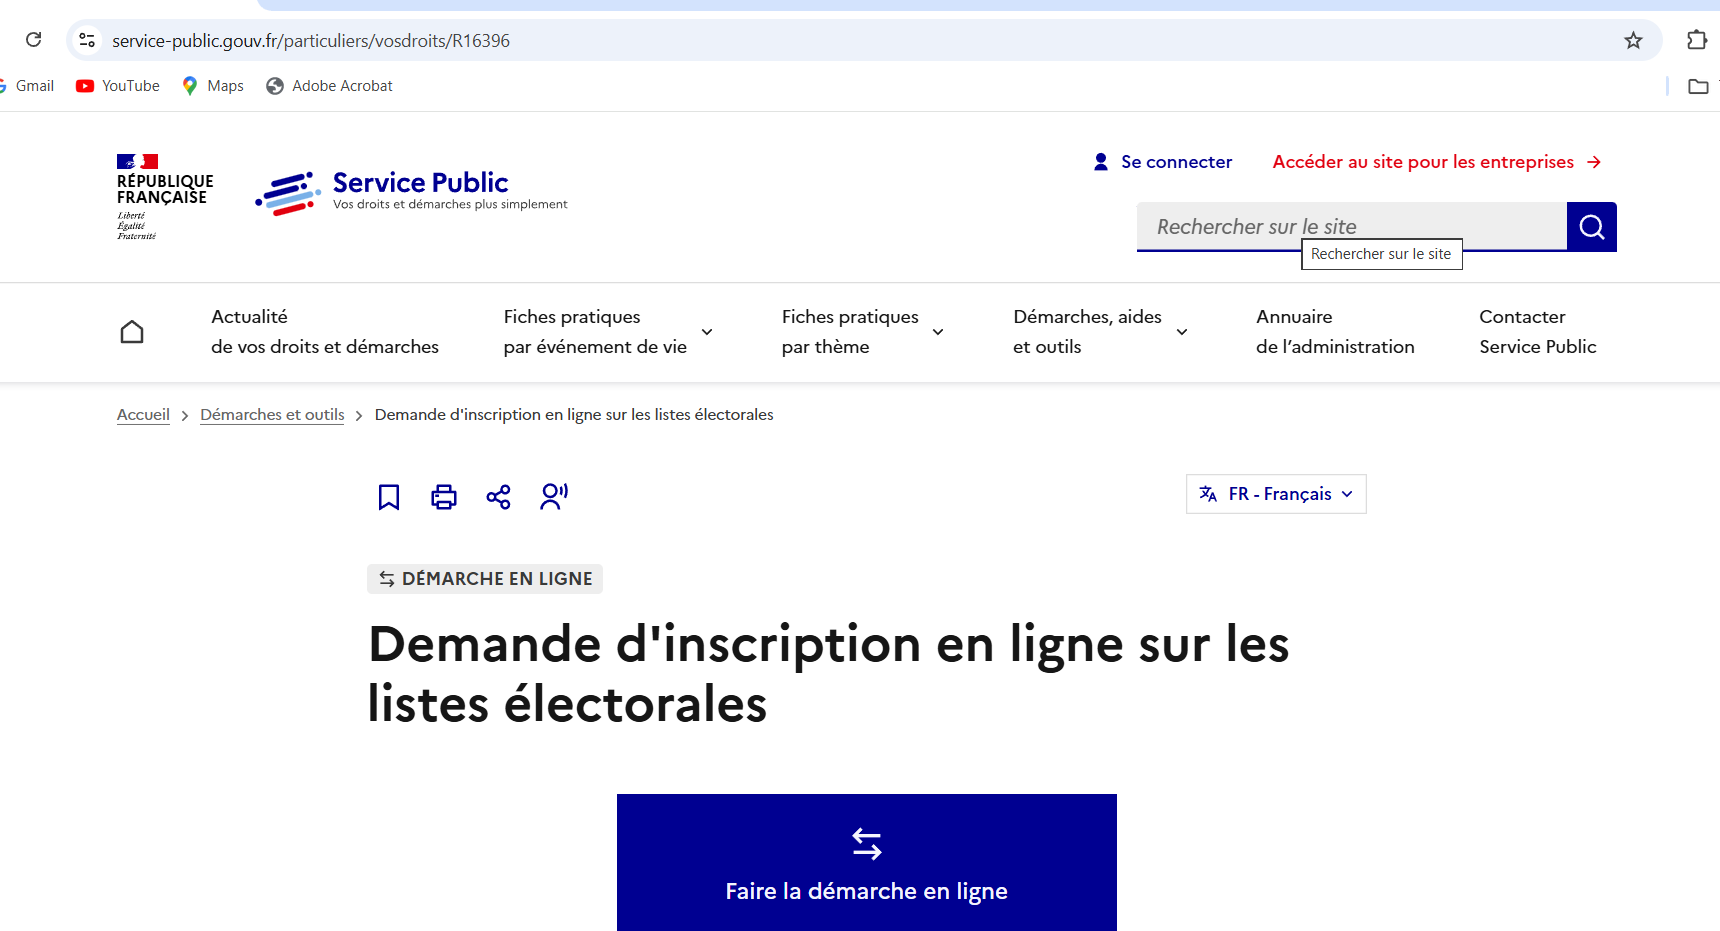
Task: Expand Fiches pratiques par événement de vie
Action: (607, 332)
